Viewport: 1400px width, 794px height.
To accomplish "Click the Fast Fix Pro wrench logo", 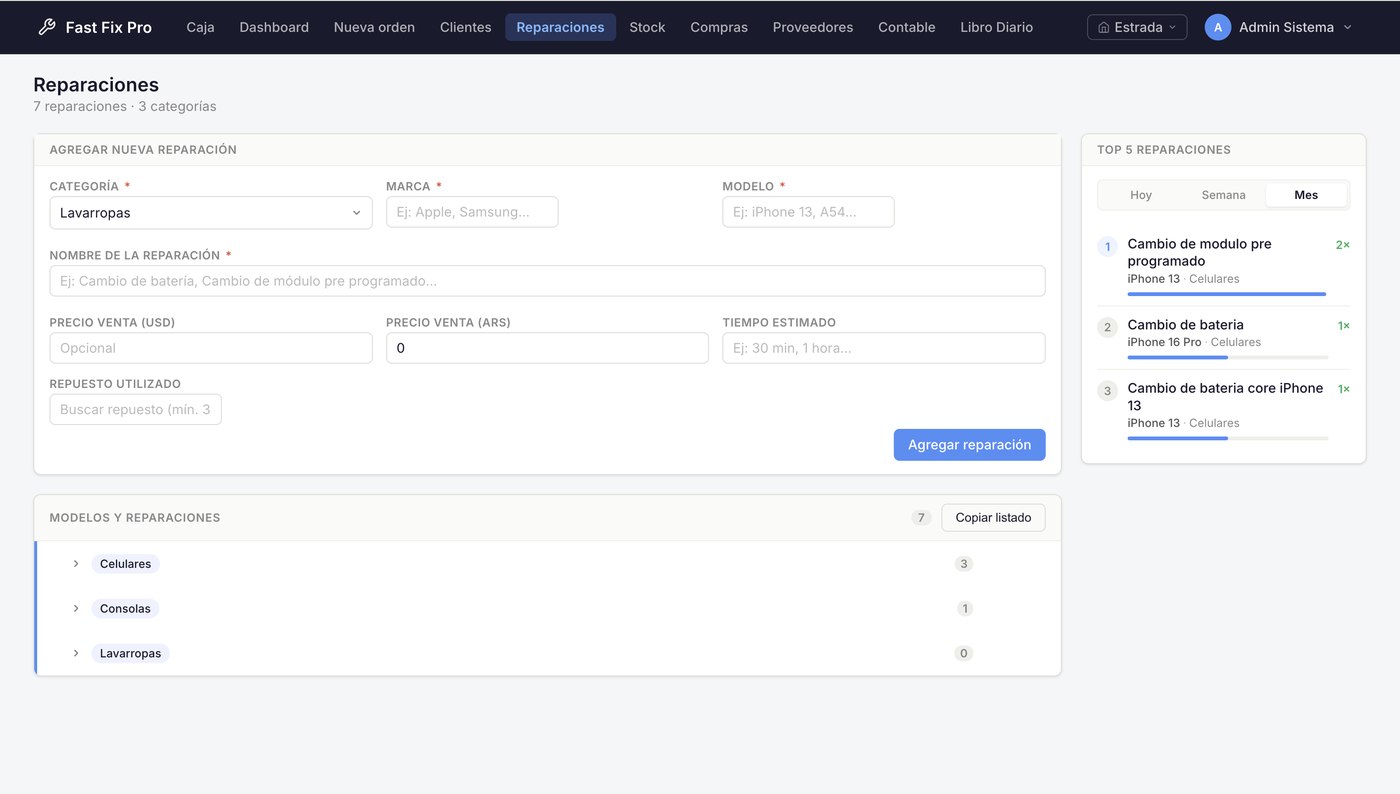I will 46,27.
